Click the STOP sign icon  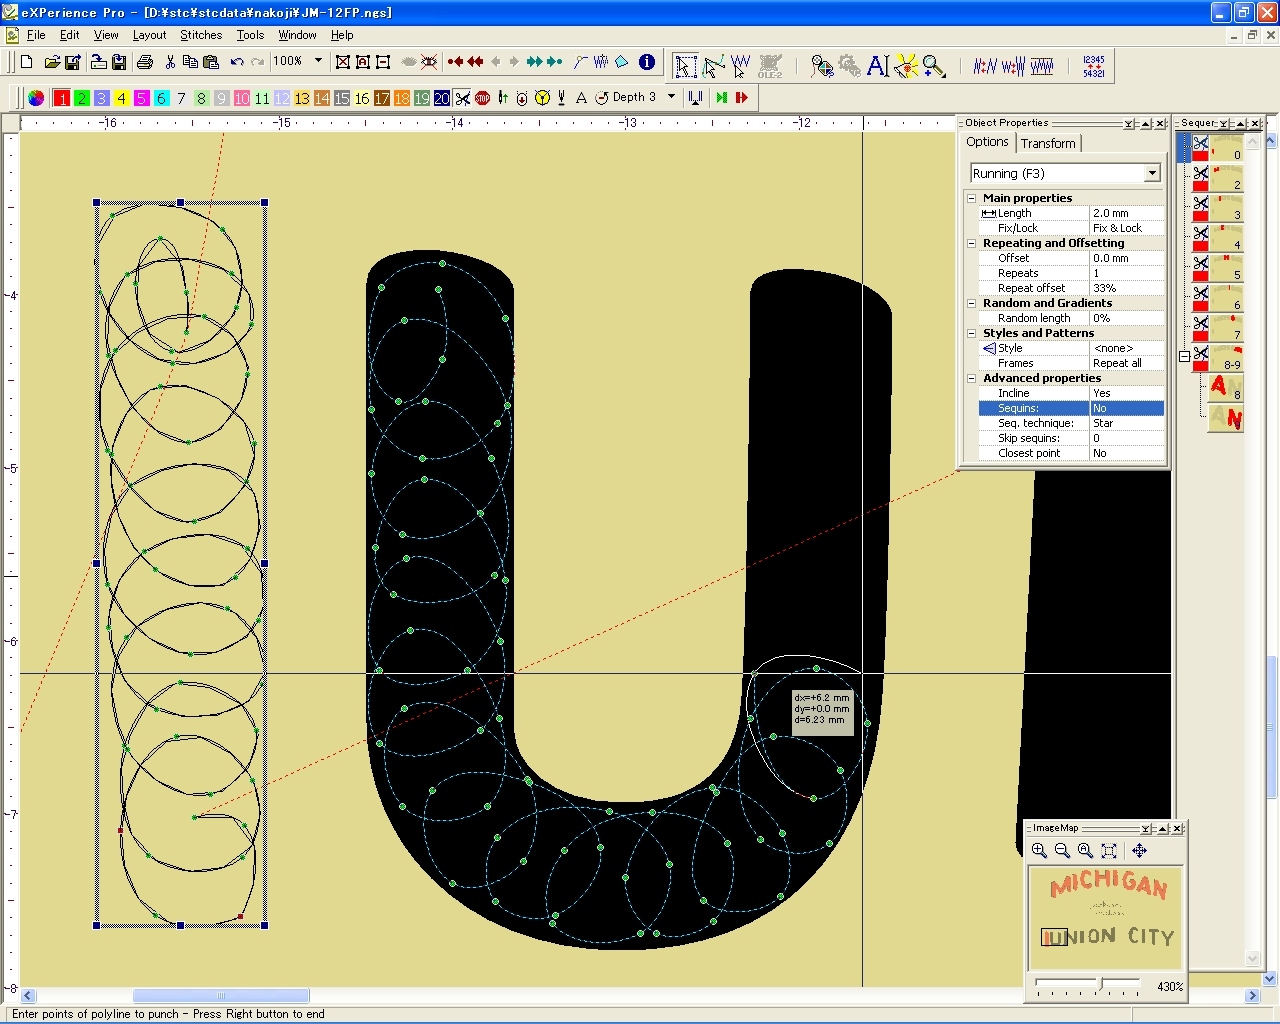482,98
